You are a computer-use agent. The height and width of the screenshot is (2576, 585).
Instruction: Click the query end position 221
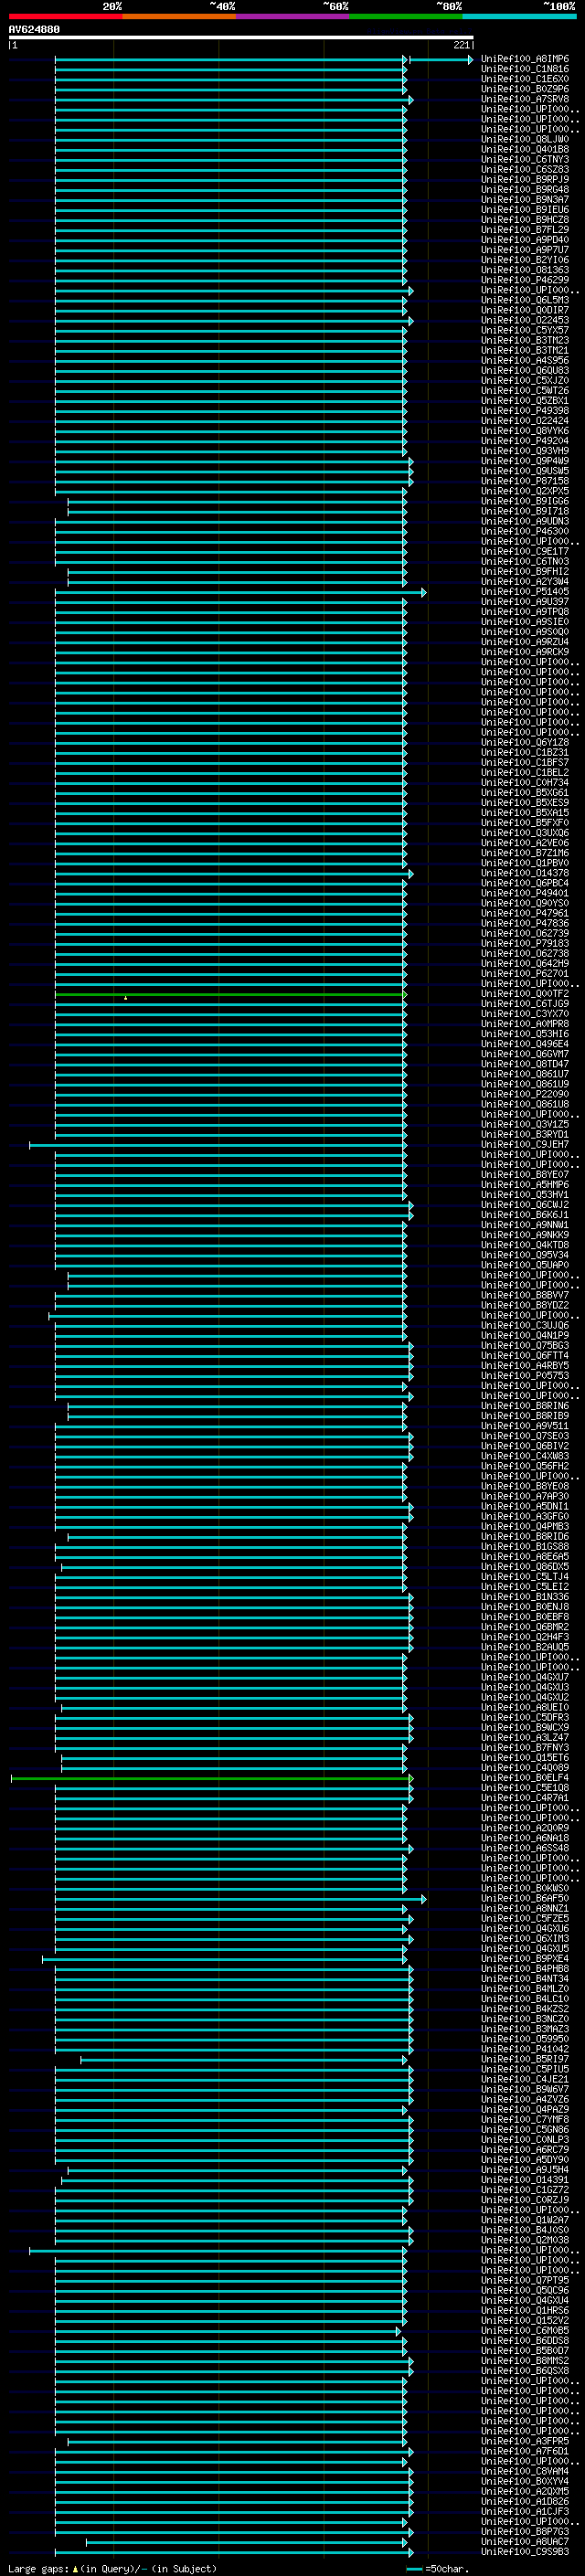pyautogui.click(x=461, y=45)
